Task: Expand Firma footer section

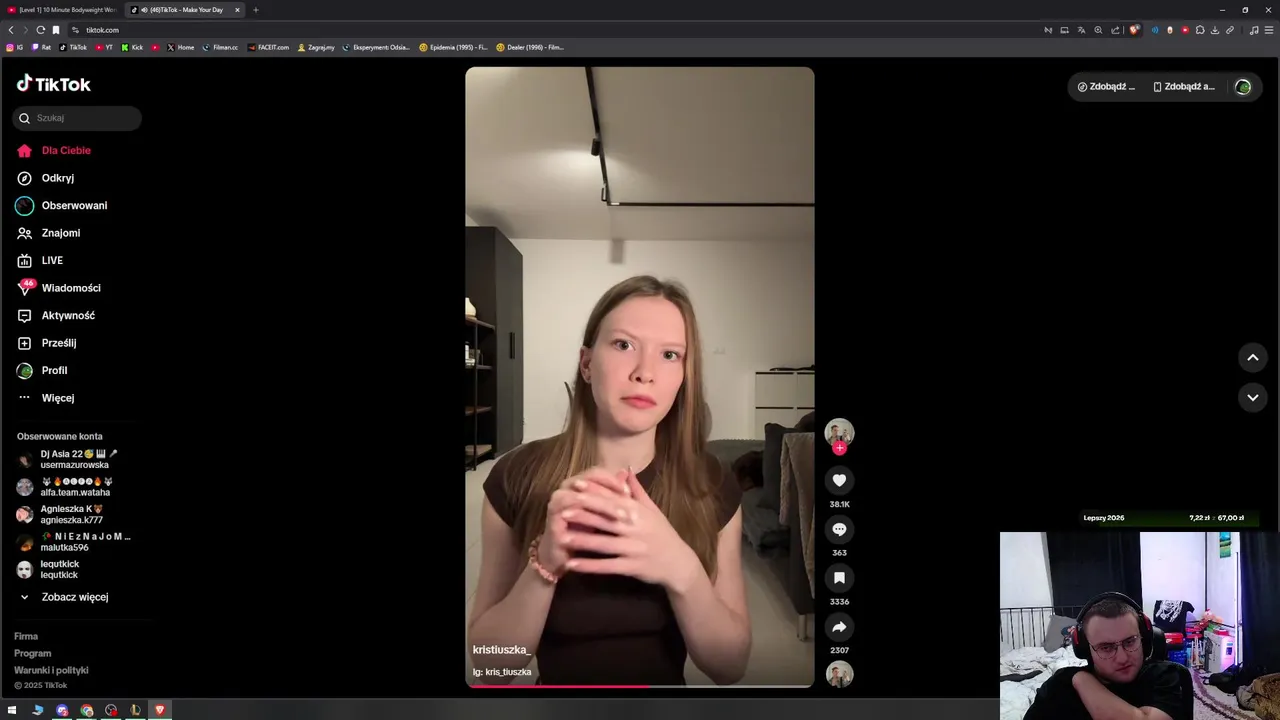Action: [x=26, y=637]
